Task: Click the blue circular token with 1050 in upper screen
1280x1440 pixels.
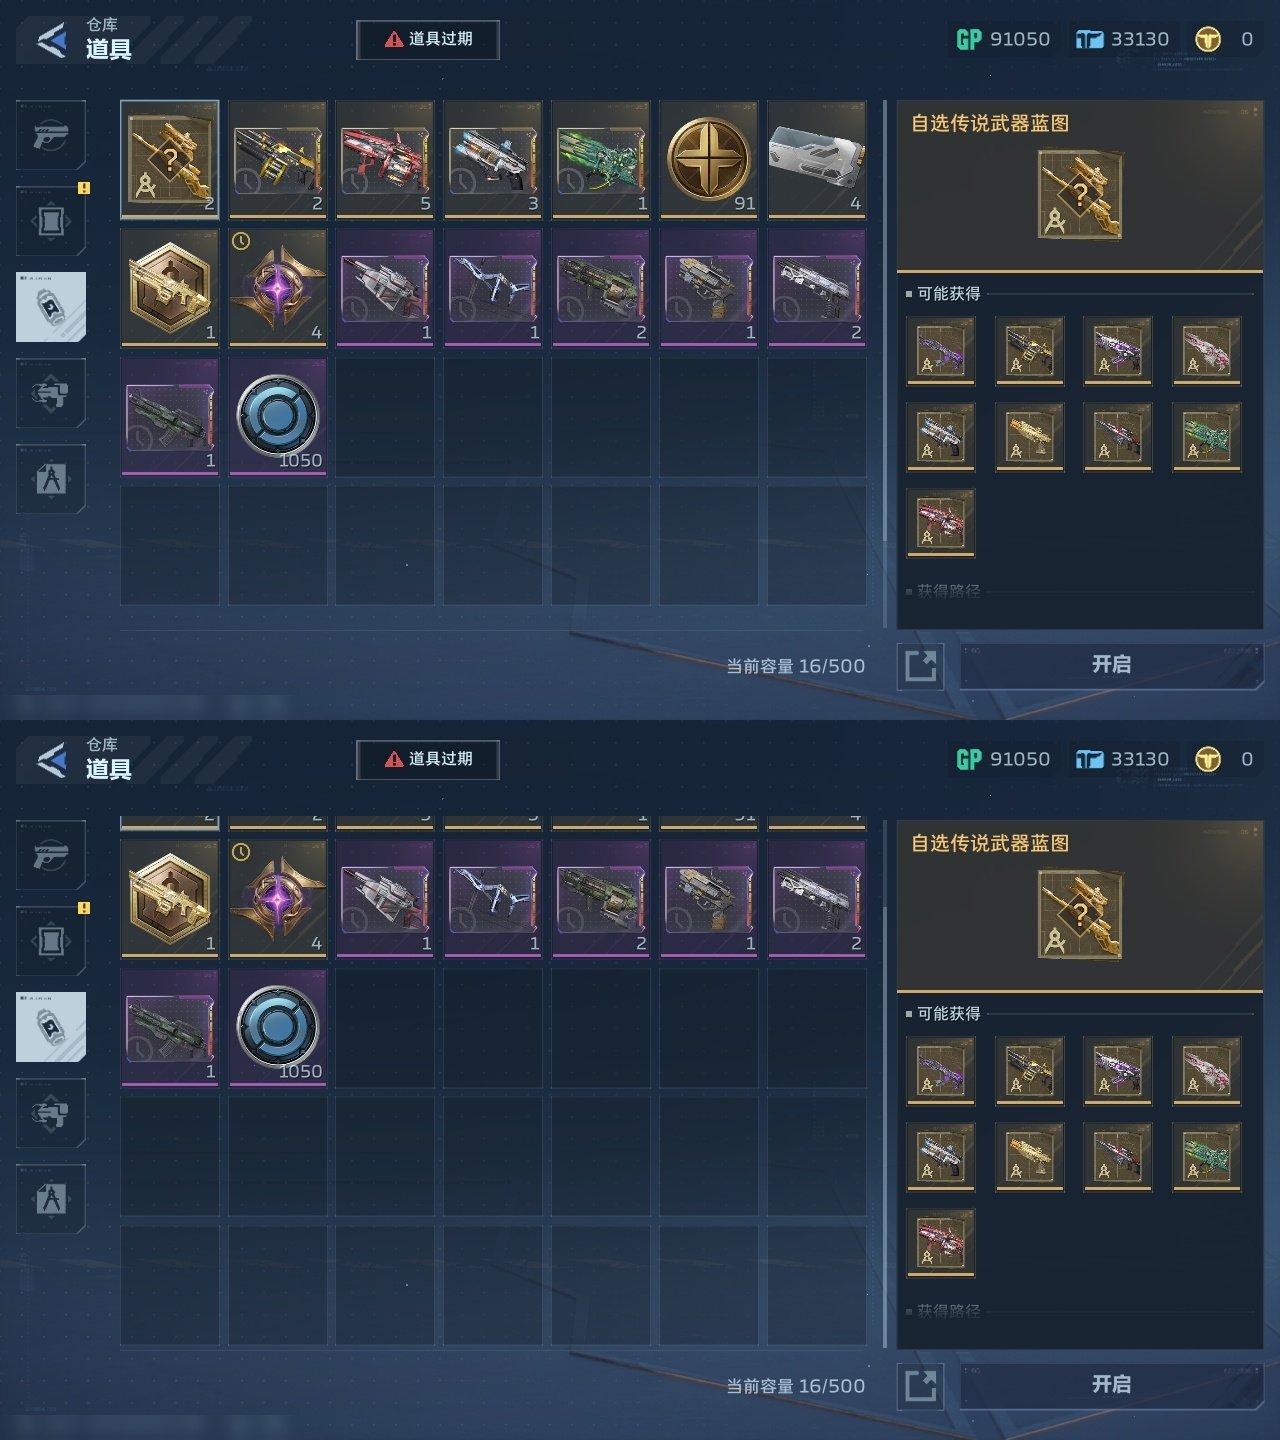Action: pos(277,416)
